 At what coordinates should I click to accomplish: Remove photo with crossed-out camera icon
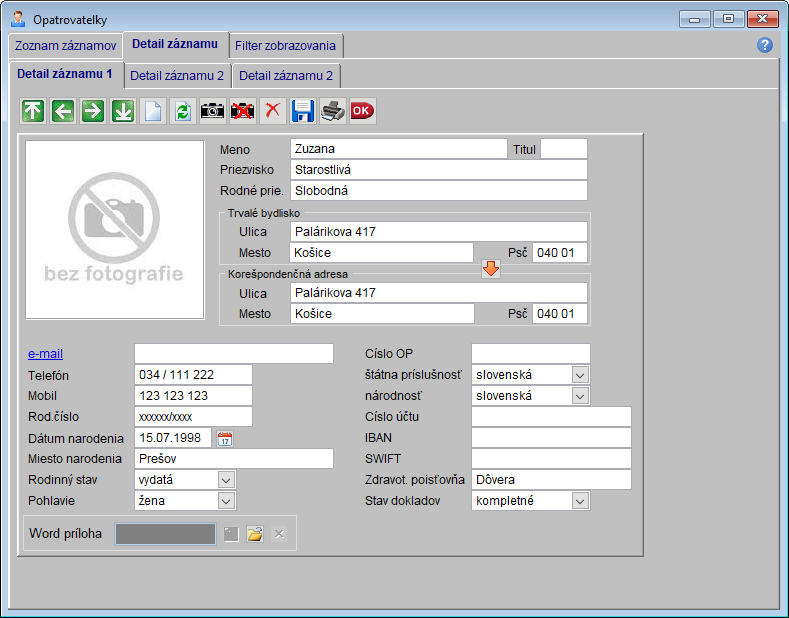(243, 111)
